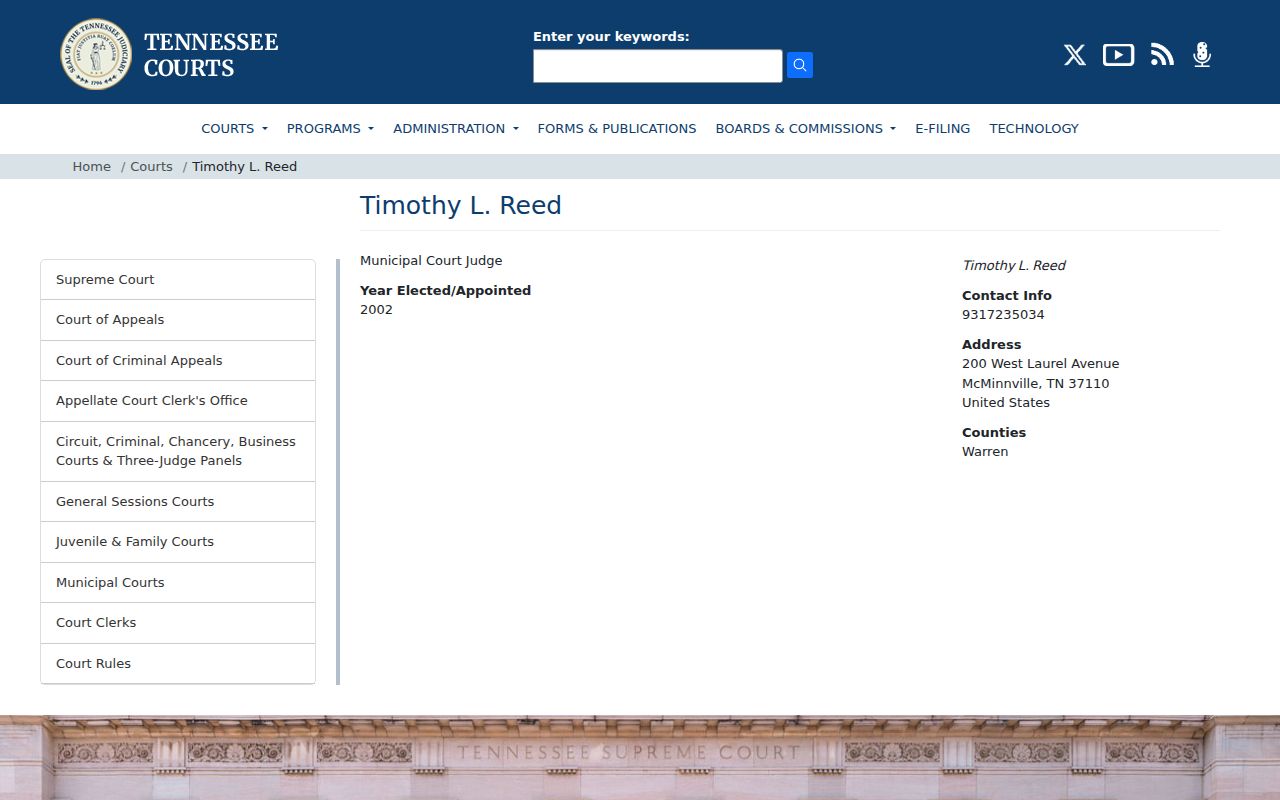The height and width of the screenshot is (800, 1280).
Task: Click the Timeline L. Reed page heading
Action: pyautogui.click(x=460, y=206)
